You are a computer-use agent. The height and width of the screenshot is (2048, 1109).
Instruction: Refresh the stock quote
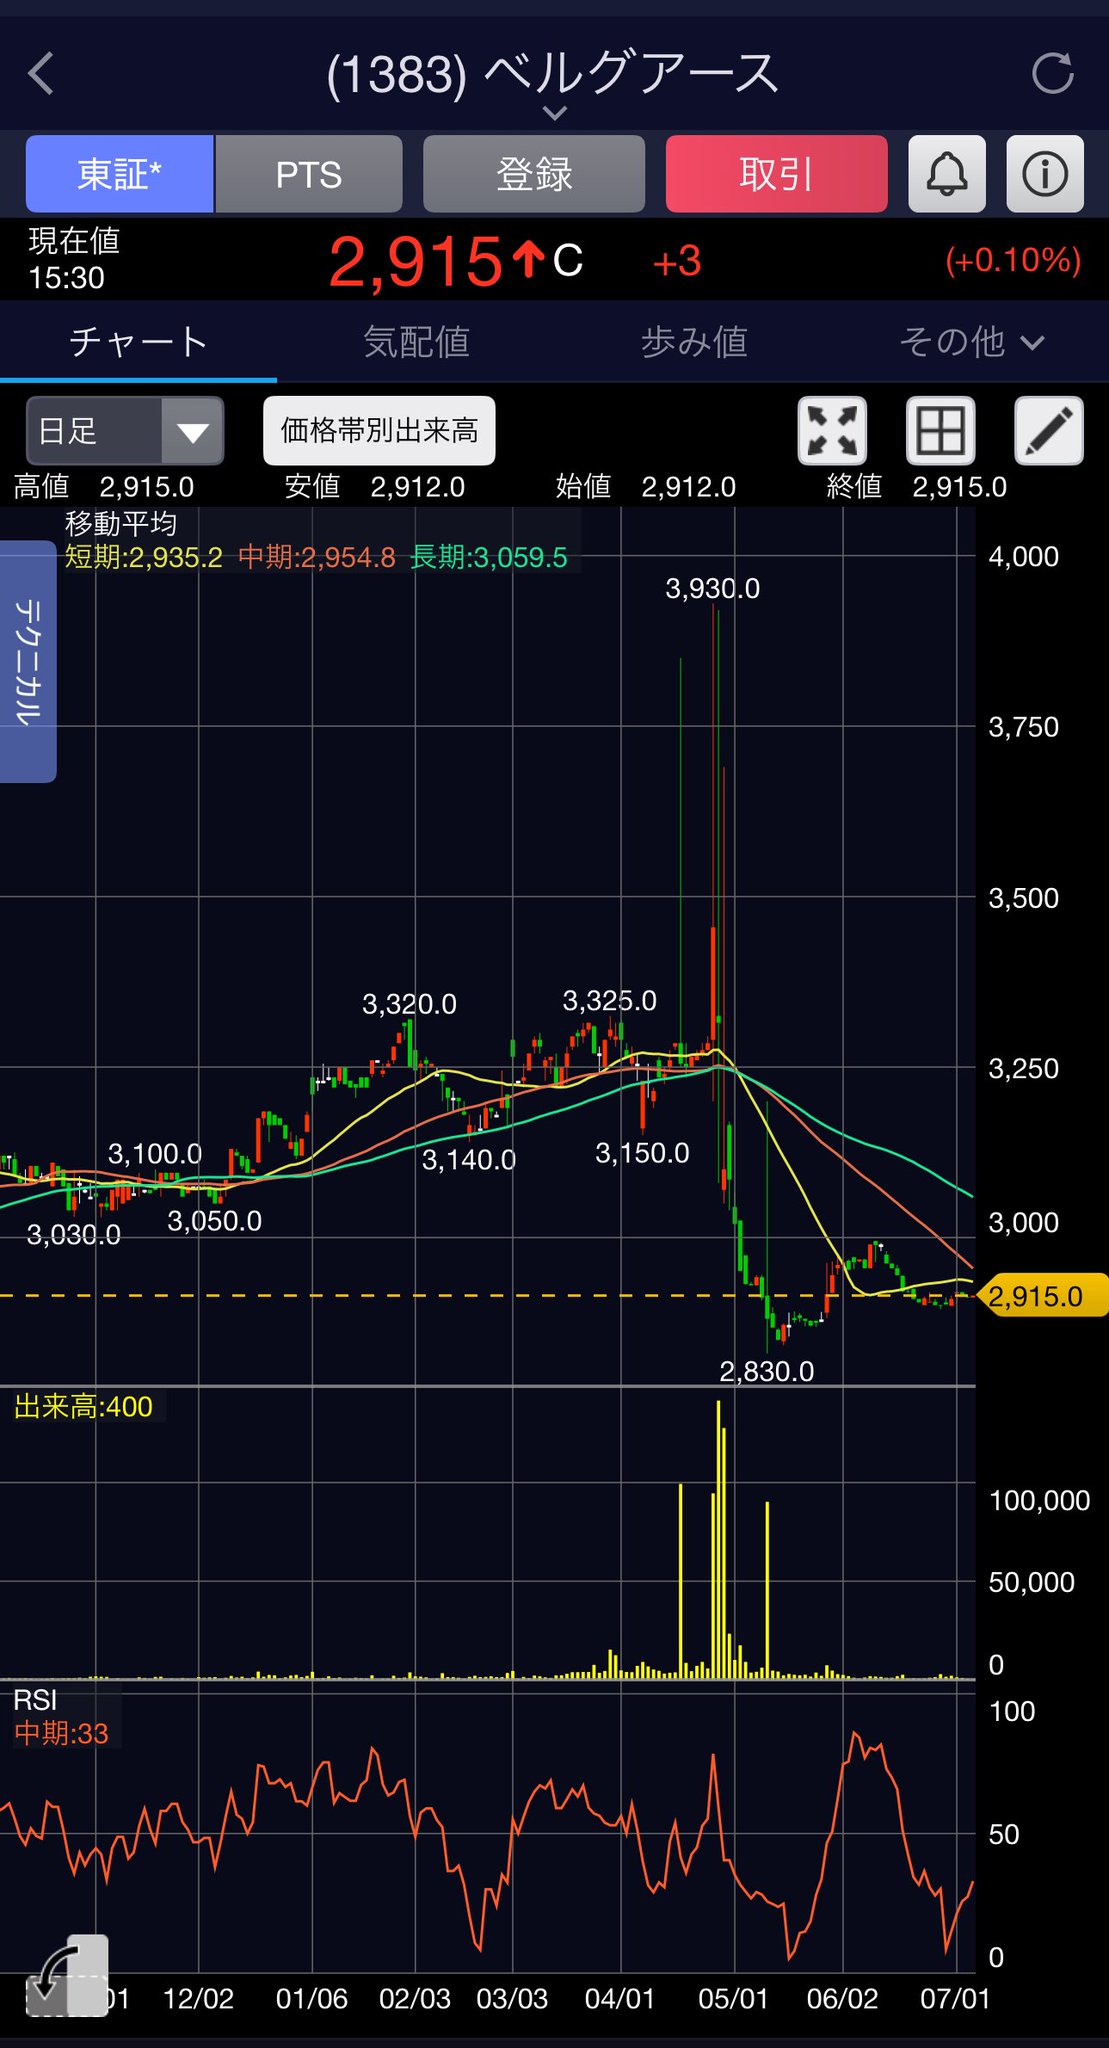[x=1052, y=74]
